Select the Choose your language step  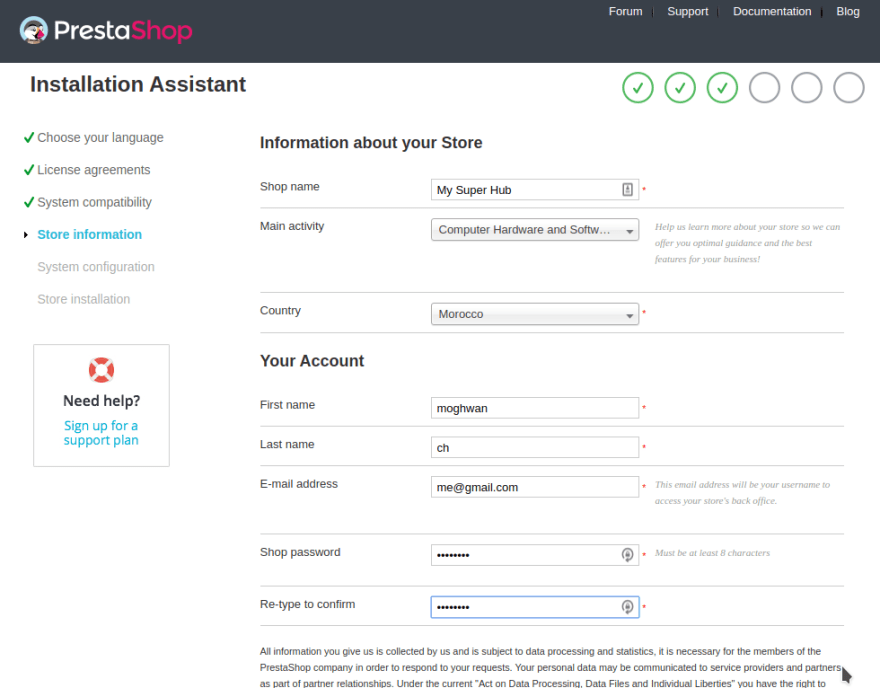(100, 138)
